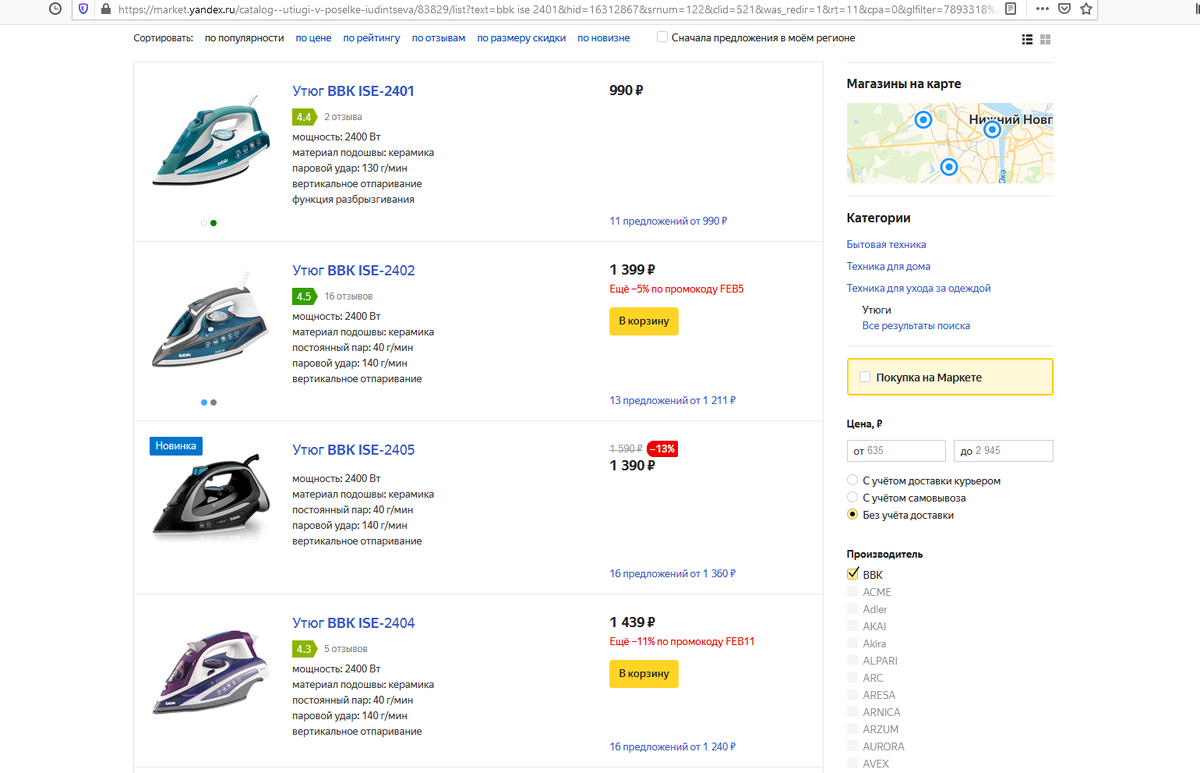Click the Новинка badge on ISE-2405
Screen dimensions: 1200x773
pos(176,445)
